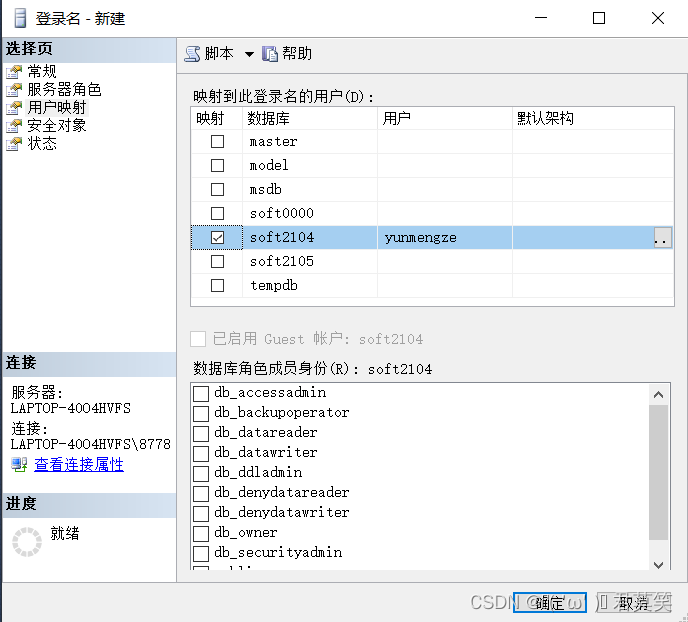Click the 确定 button
This screenshot has width=688, height=622.
pyautogui.click(x=550, y=602)
